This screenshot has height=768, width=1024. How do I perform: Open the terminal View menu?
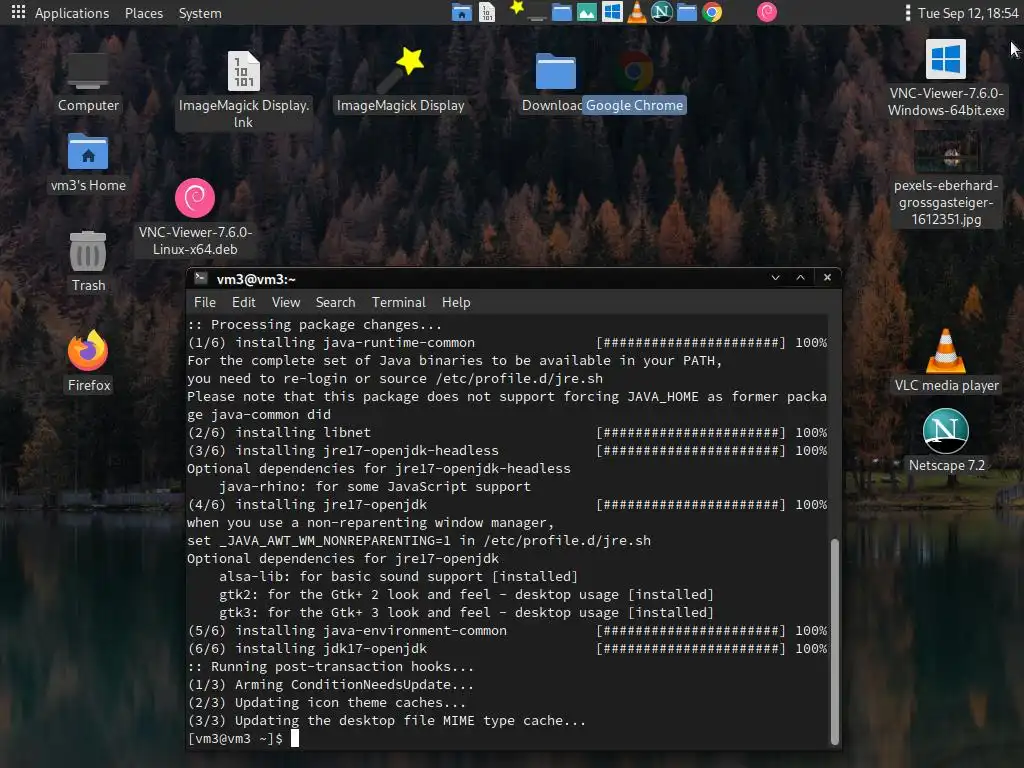286,302
